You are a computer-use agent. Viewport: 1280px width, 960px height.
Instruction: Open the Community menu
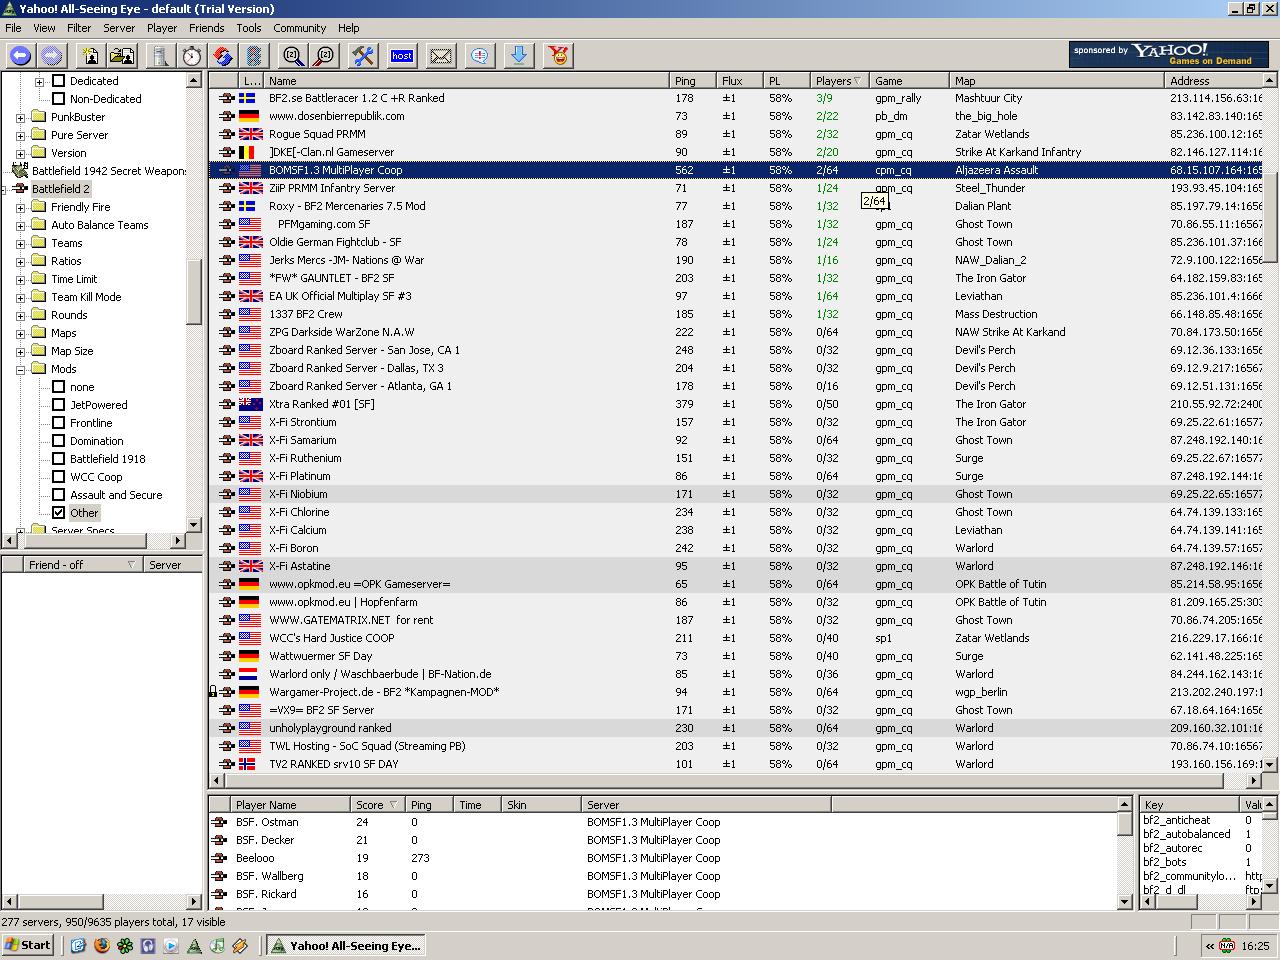click(x=300, y=28)
